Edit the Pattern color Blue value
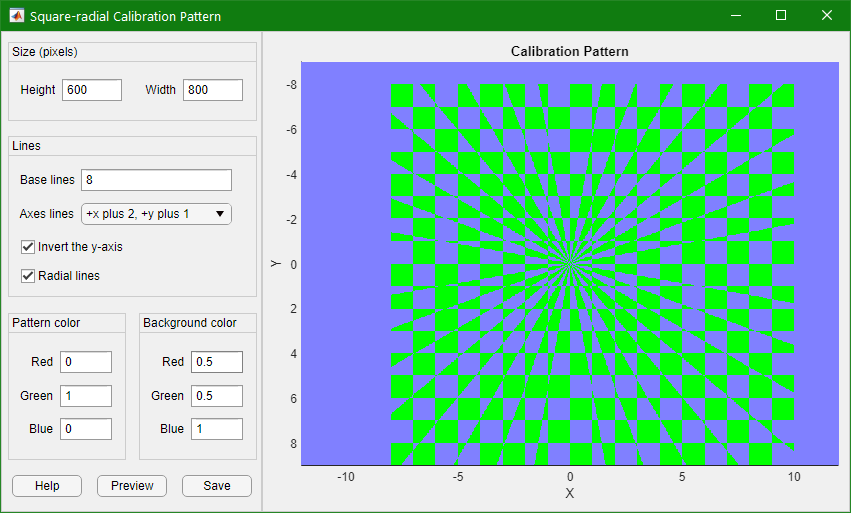Viewport: 851px width, 513px height. tap(85, 429)
